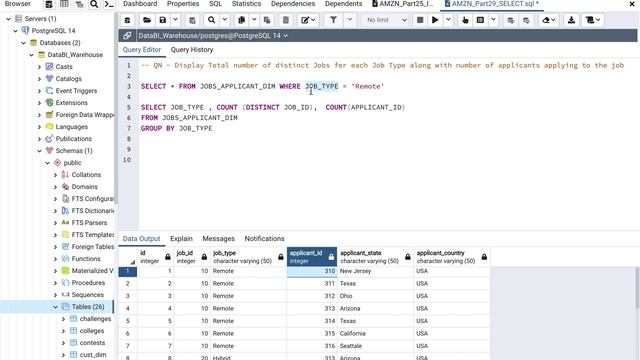This screenshot has height=360, width=640.
Task: Switch to the SQL tab
Action: point(216,4)
